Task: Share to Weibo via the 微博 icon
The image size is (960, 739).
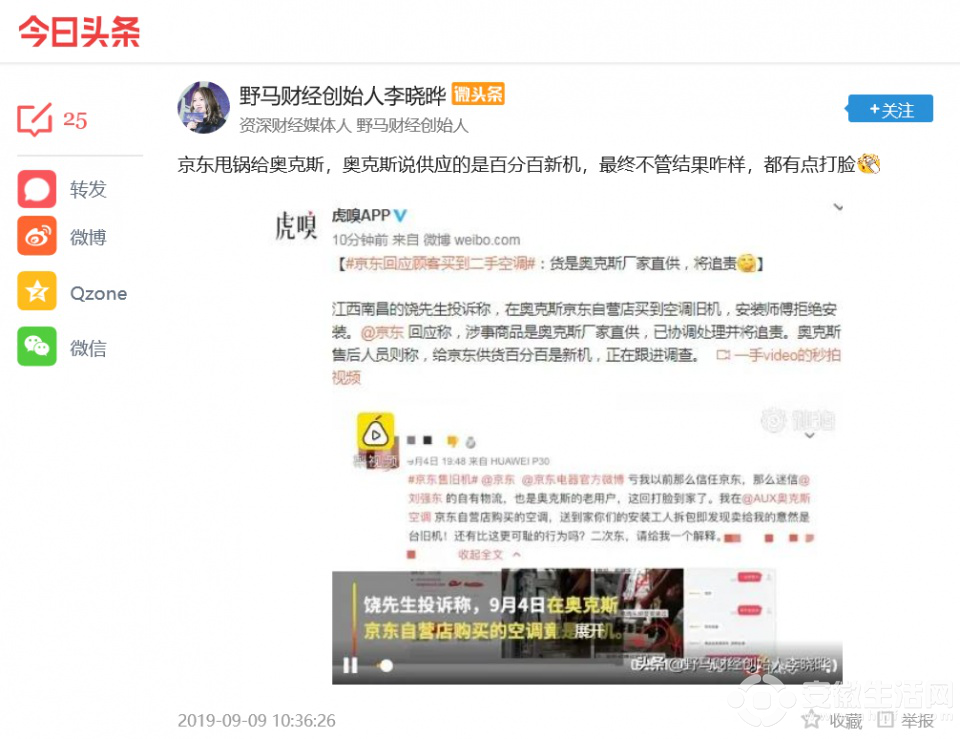Action: (x=37, y=236)
